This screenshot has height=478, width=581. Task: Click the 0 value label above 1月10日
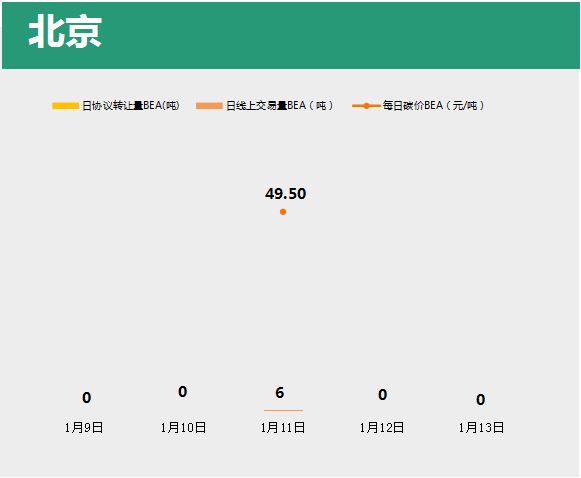click(182, 392)
